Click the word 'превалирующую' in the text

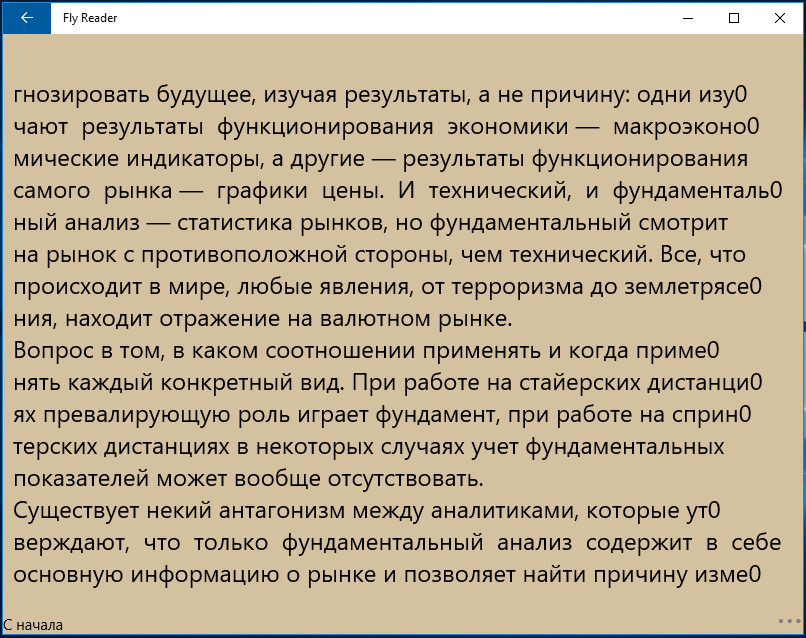[x=137, y=415]
